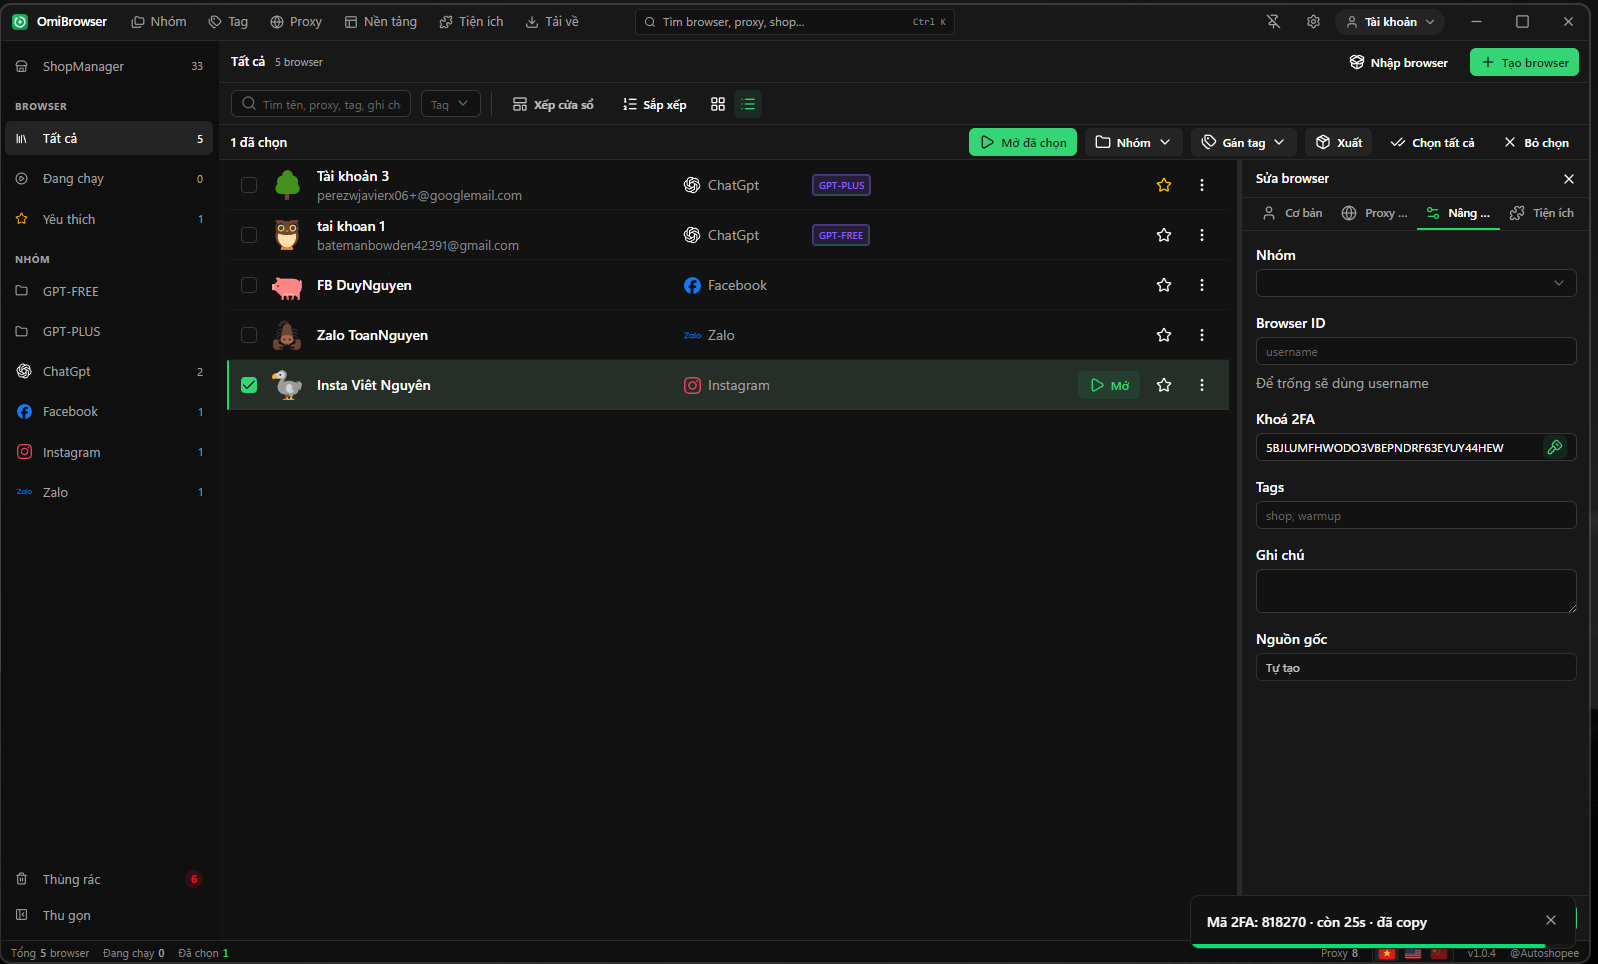Close the Sửa browser panel

pos(1569,179)
